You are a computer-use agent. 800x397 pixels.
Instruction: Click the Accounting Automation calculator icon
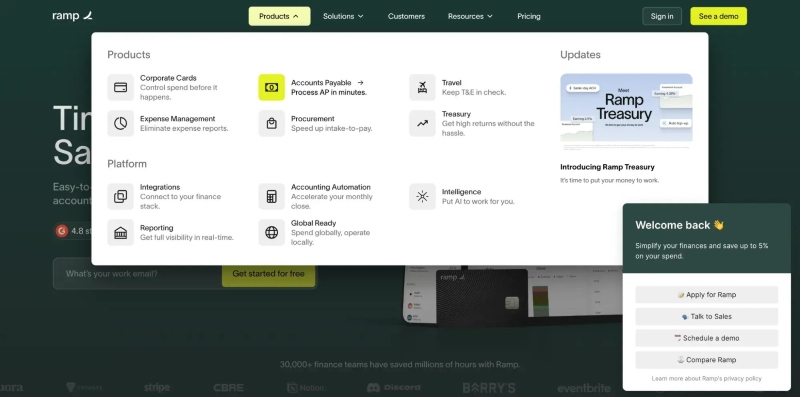pyautogui.click(x=271, y=196)
